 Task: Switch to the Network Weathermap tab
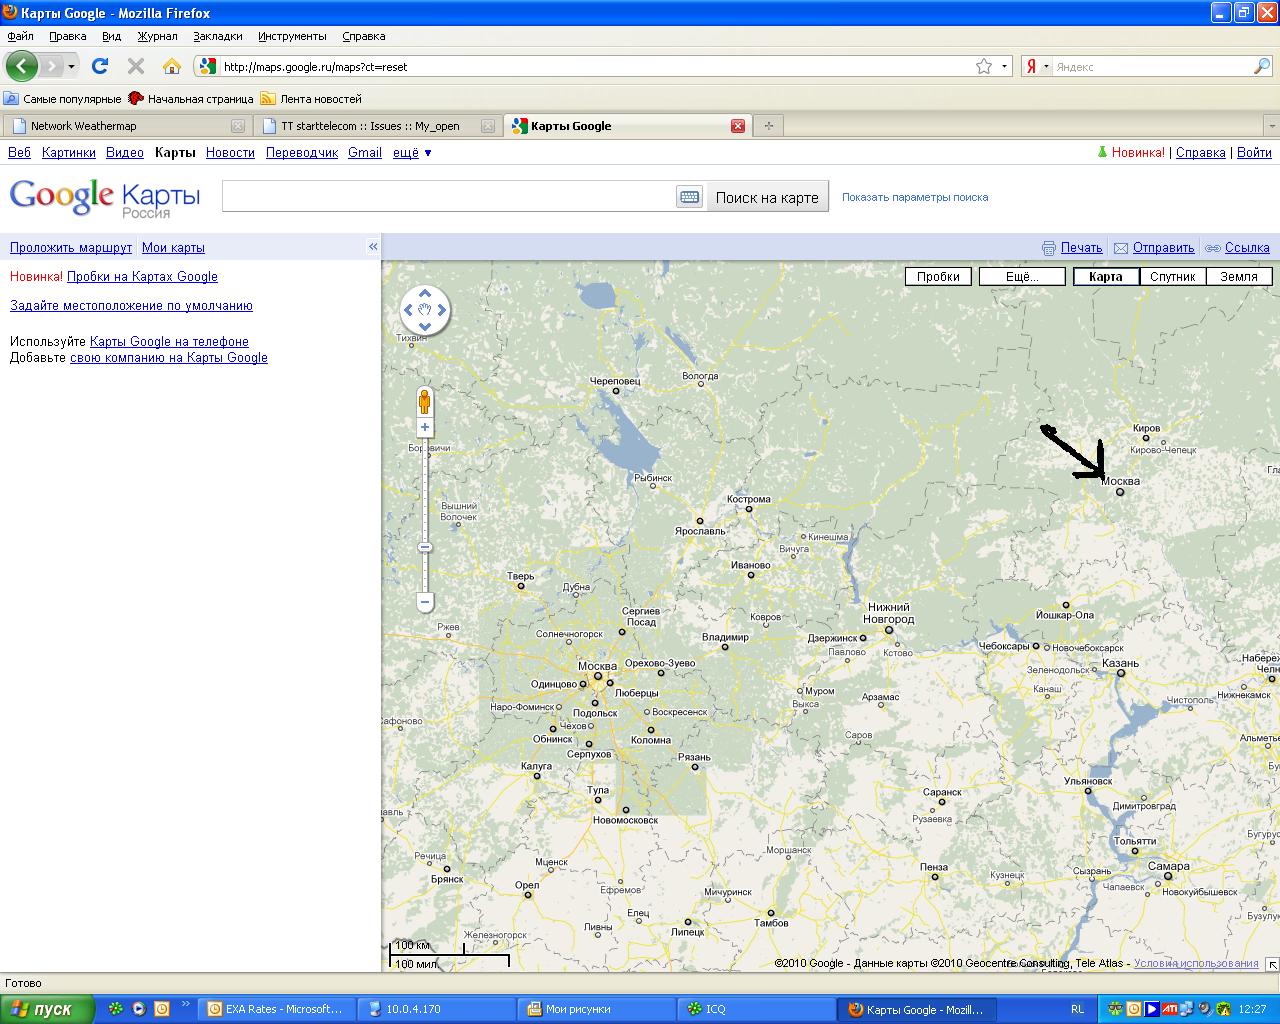coord(125,126)
